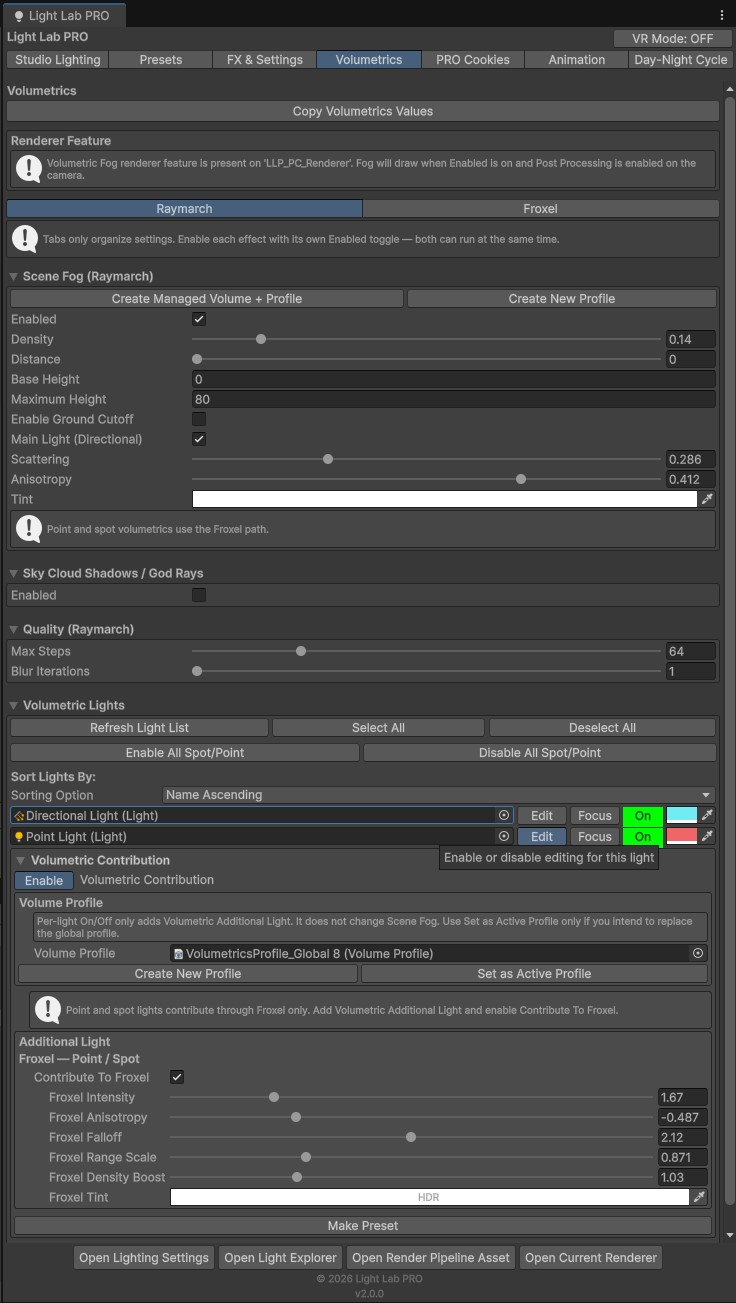The image size is (736, 1303).
Task: Click Create Managed Volume + Profile
Action: click(207, 299)
